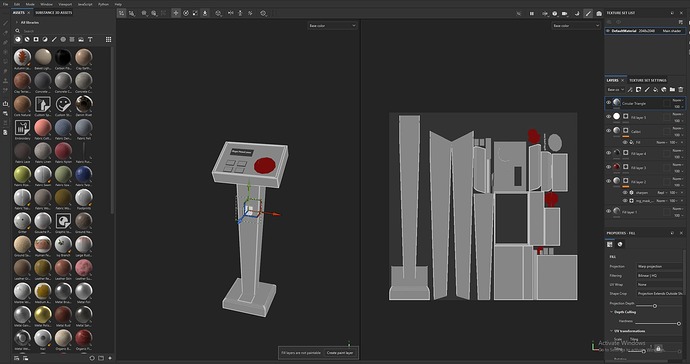Add a fill layer with bucket icon
This screenshot has height=364, width=690.
(x=655, y=90)
